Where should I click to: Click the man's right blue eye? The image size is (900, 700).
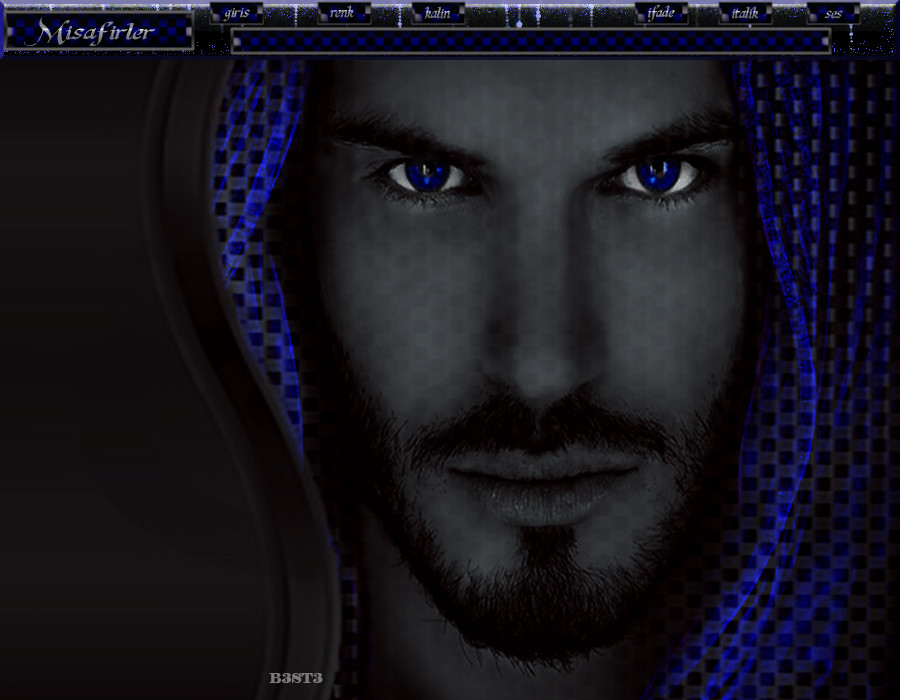(x=660, y=177)
